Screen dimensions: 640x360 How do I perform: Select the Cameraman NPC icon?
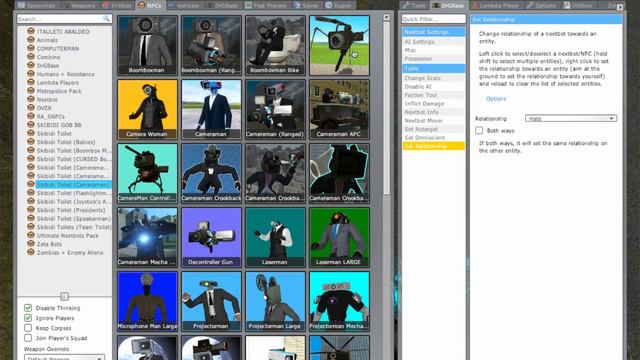(211, 109)
